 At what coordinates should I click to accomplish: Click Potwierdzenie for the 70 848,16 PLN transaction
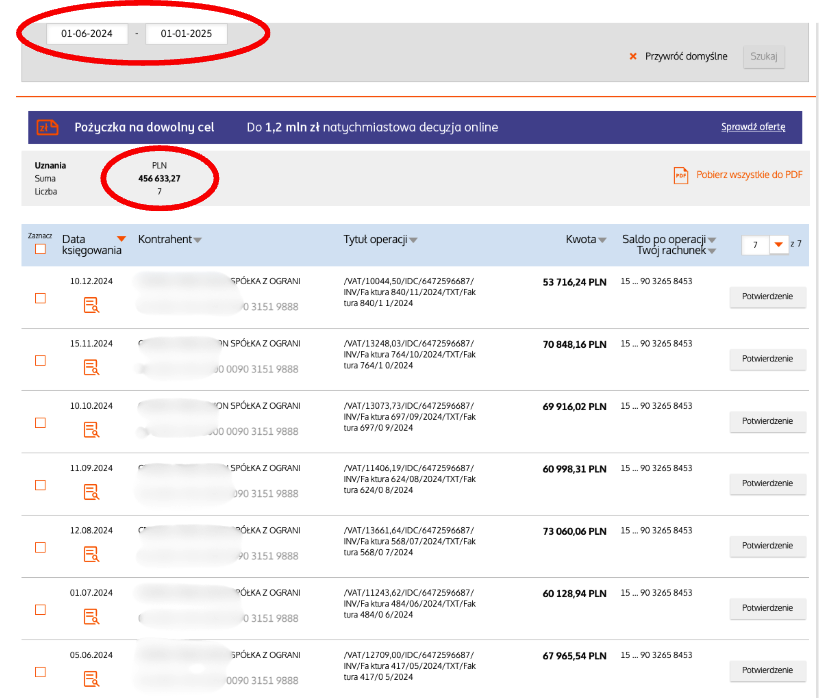pyautogui.click(x=767, y=359)
